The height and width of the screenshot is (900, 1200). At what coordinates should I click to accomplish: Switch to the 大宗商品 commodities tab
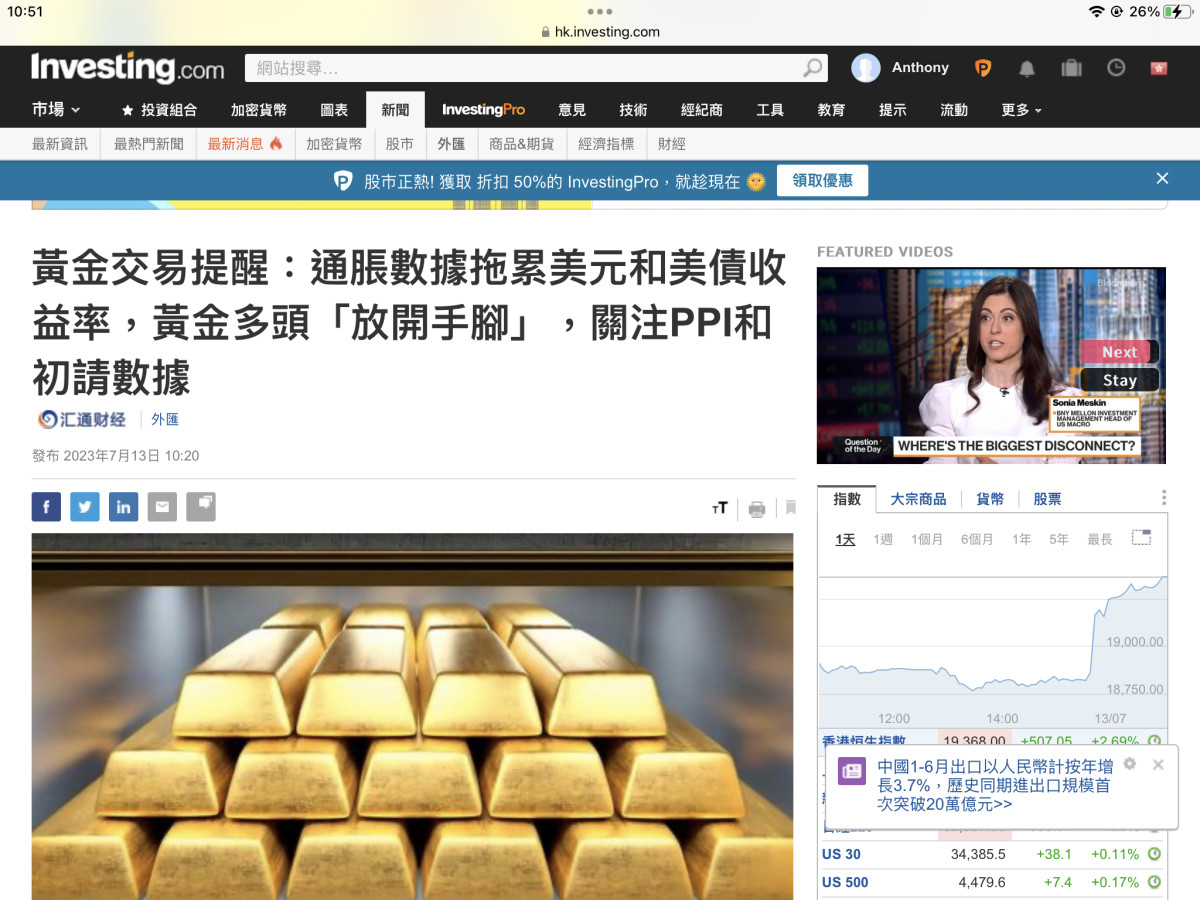(x=918, y=499)
